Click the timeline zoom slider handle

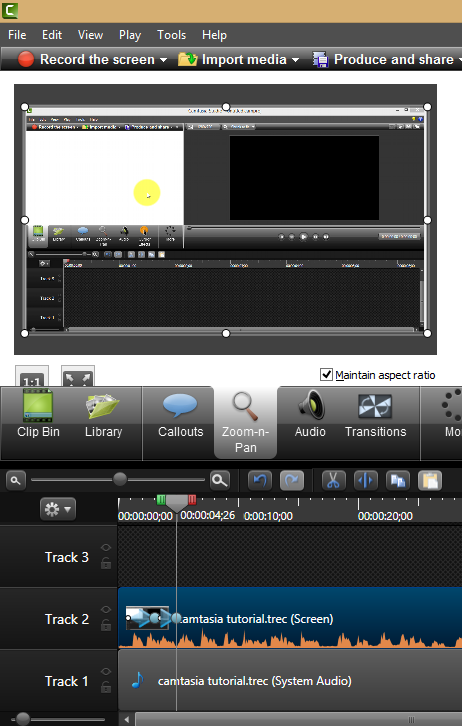pyautogui.click(x=120, y=479)
